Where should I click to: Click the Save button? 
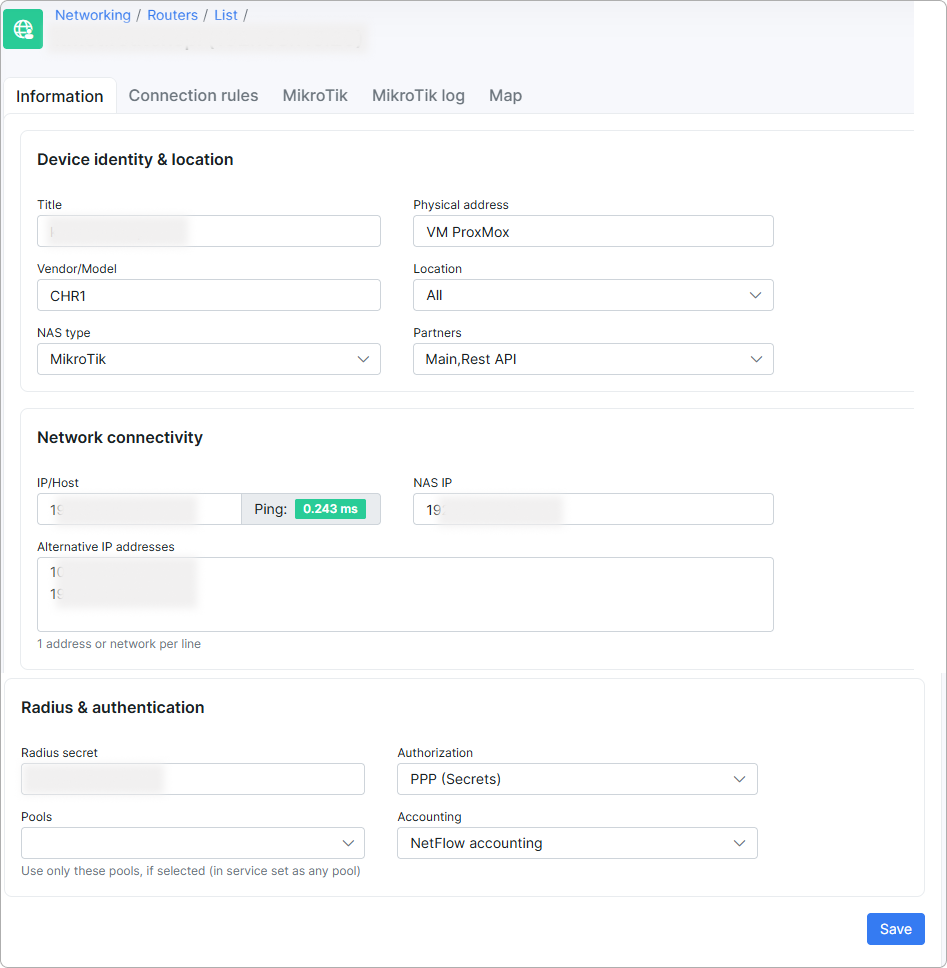click(896, 929)
